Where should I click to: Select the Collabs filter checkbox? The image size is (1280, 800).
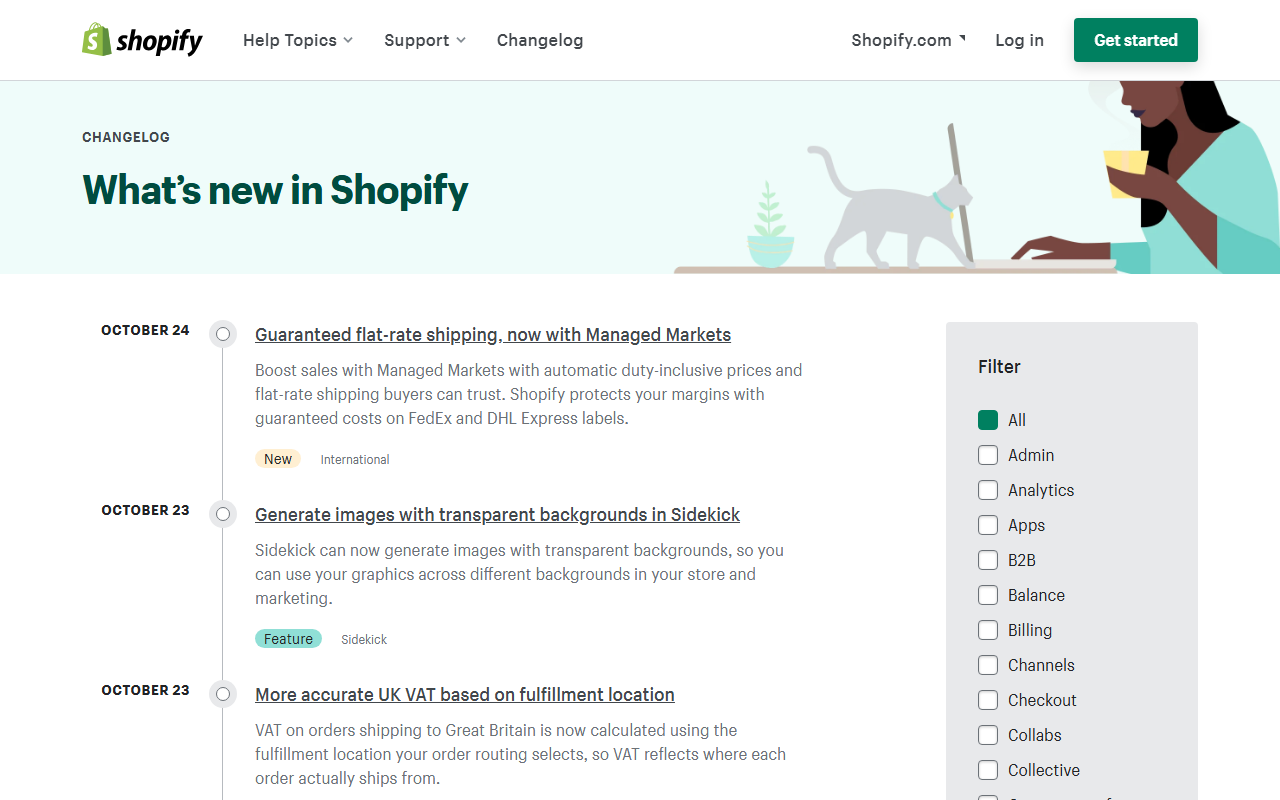(x=988, y=735)
